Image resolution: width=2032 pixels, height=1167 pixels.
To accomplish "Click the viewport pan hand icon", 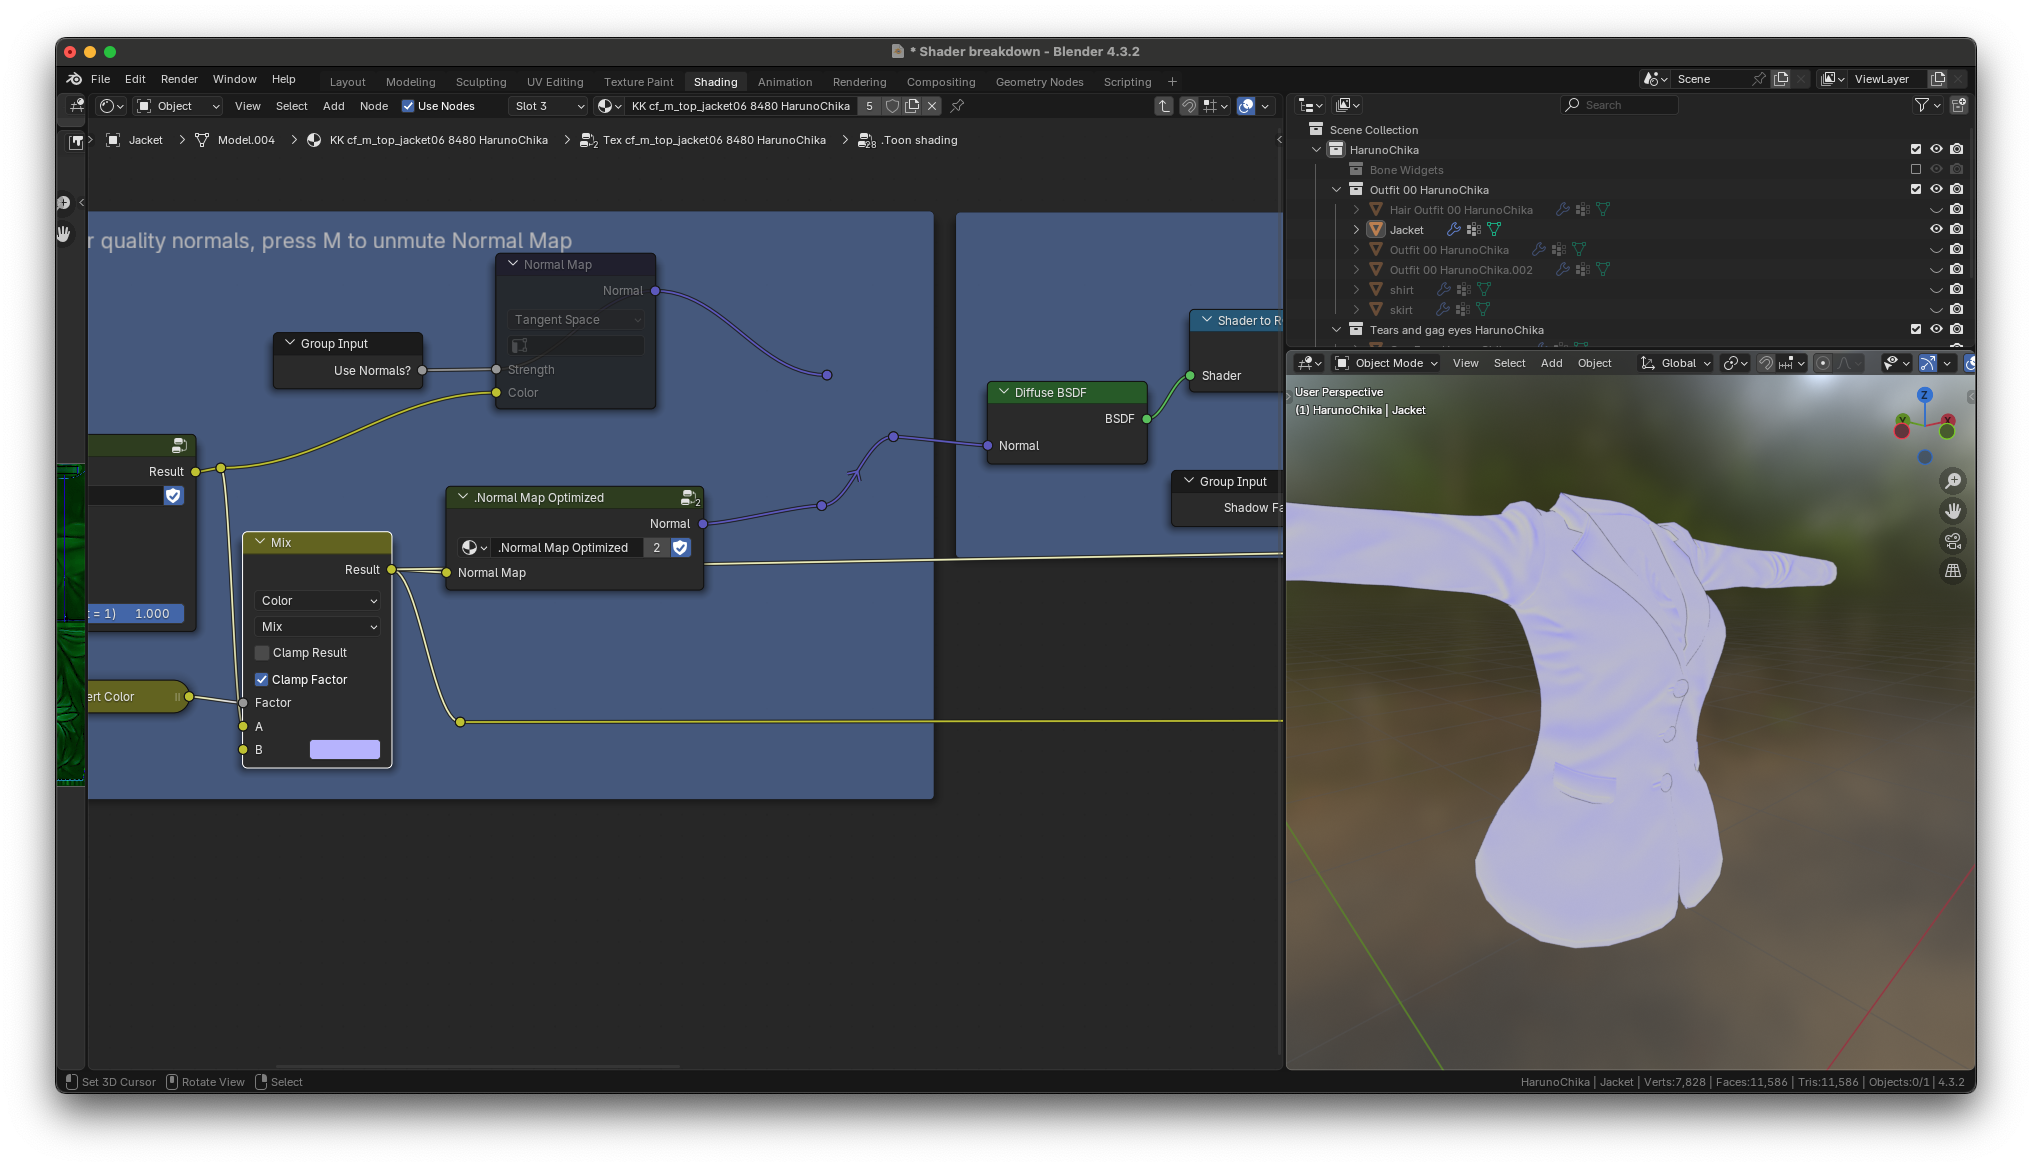I will point(1952,511).
